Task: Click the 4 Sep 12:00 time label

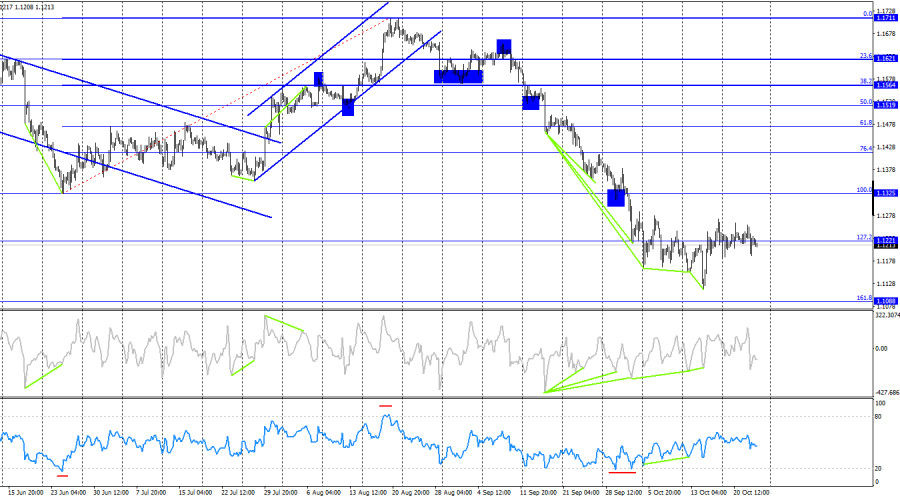Action: (494, 493)
